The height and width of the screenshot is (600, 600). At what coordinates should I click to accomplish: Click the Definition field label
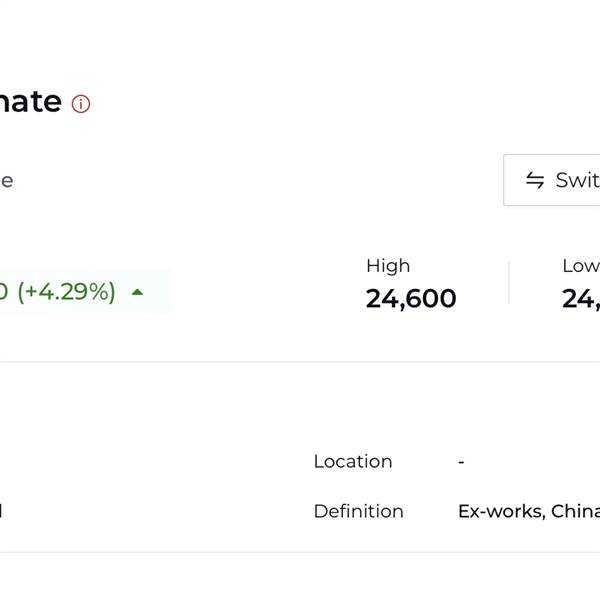coord(358,511)
